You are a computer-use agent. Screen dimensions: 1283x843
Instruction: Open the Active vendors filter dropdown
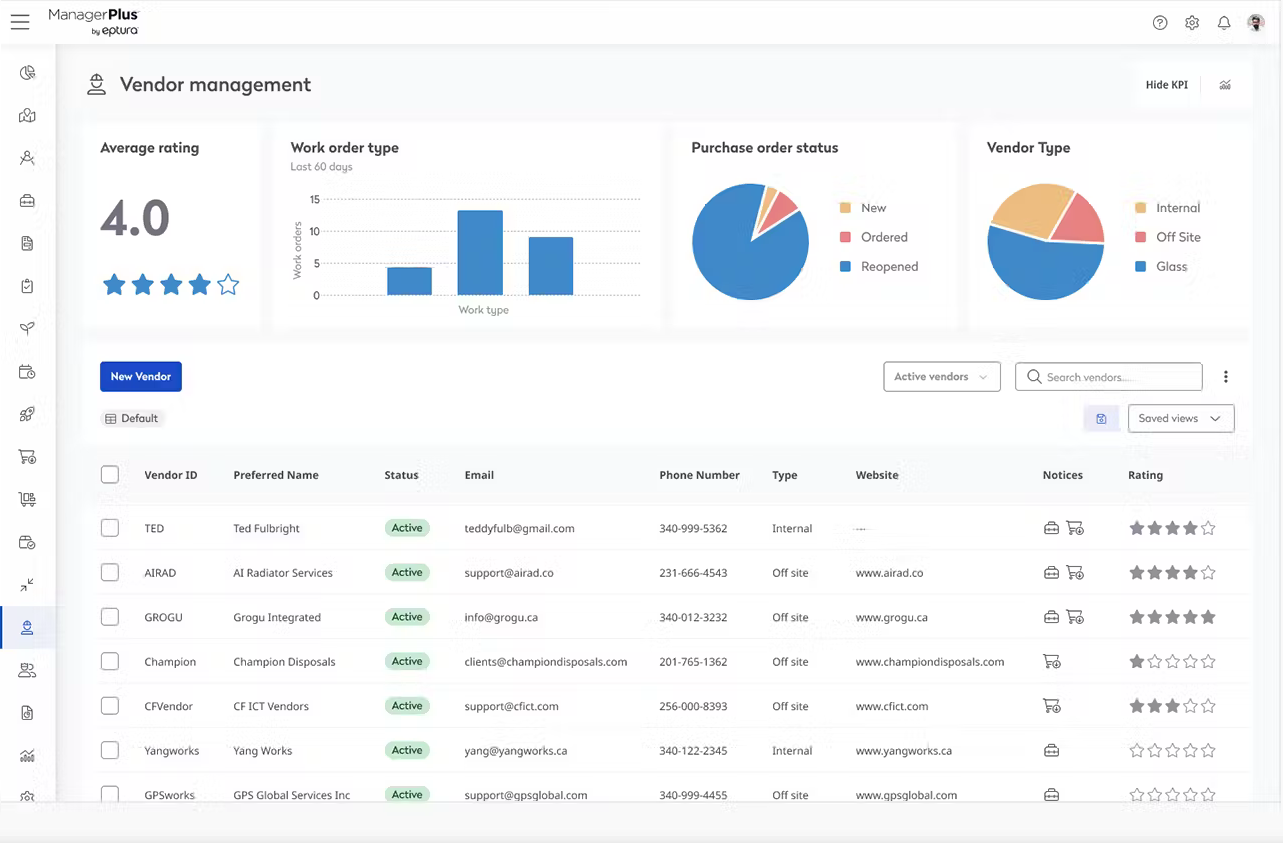[941, 376]
